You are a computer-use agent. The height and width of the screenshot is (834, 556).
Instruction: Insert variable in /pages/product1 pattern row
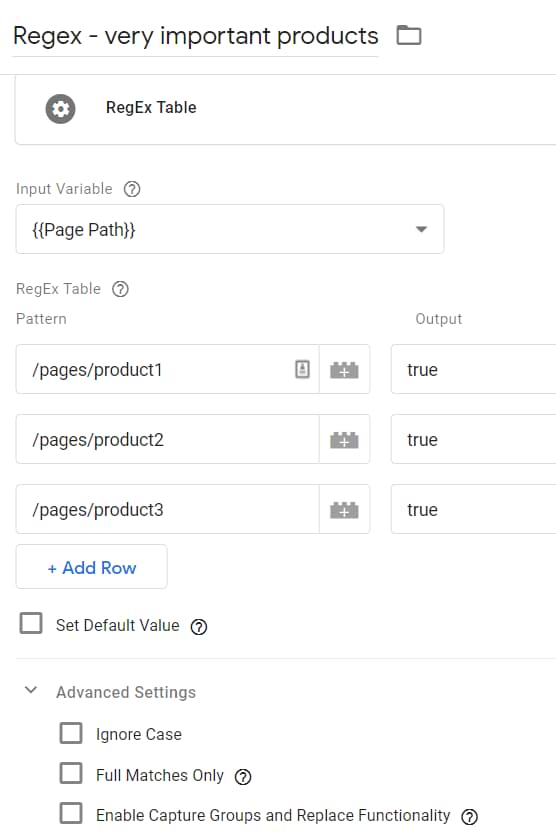(344, 370)
